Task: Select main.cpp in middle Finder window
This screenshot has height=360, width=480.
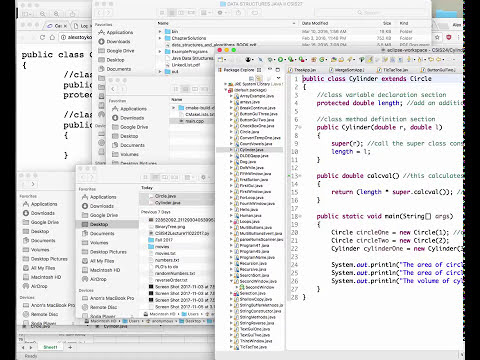Action: tap(194, 121)
